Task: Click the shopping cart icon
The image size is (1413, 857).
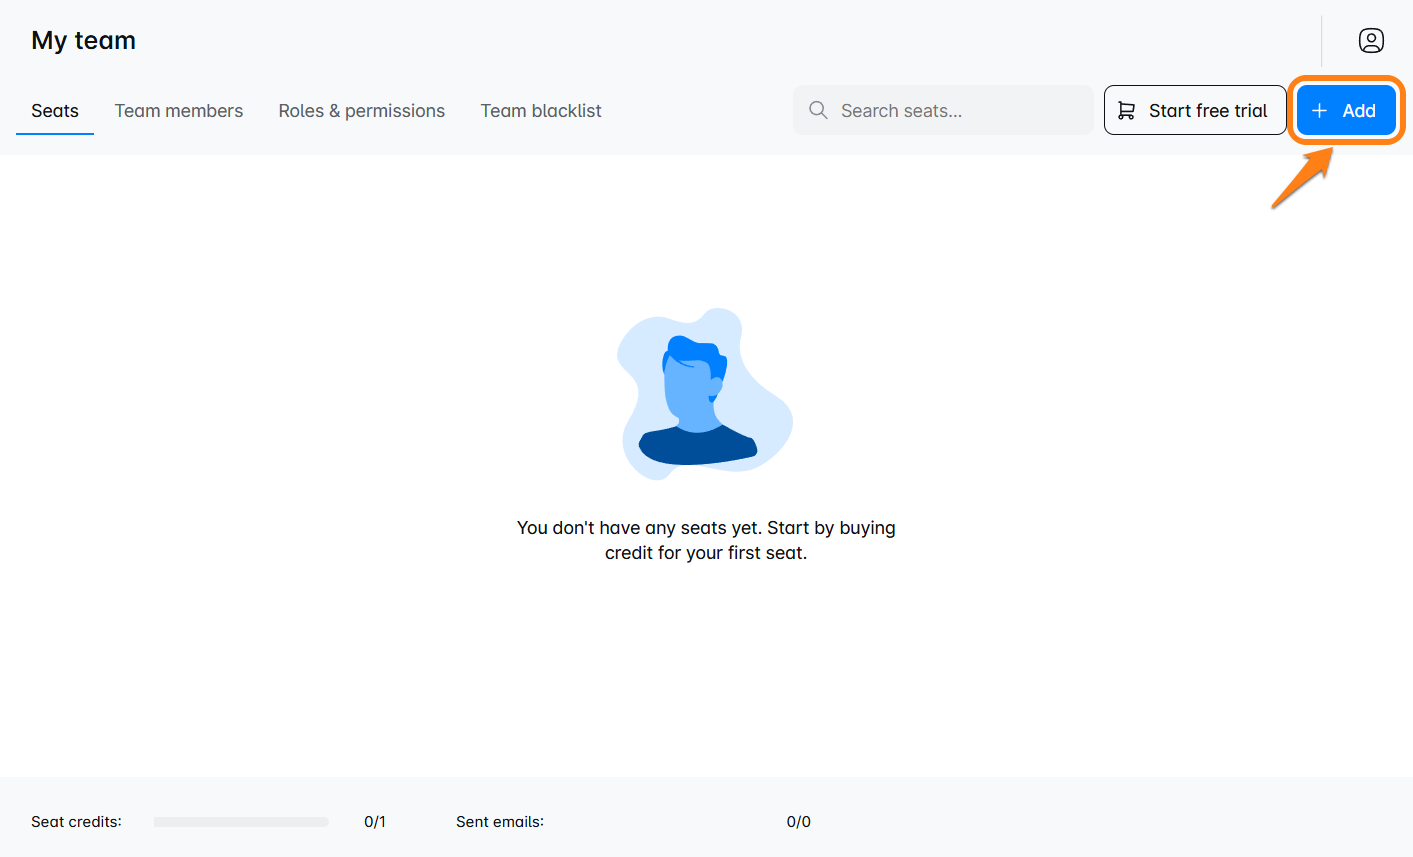Action: pos(1126,110)
